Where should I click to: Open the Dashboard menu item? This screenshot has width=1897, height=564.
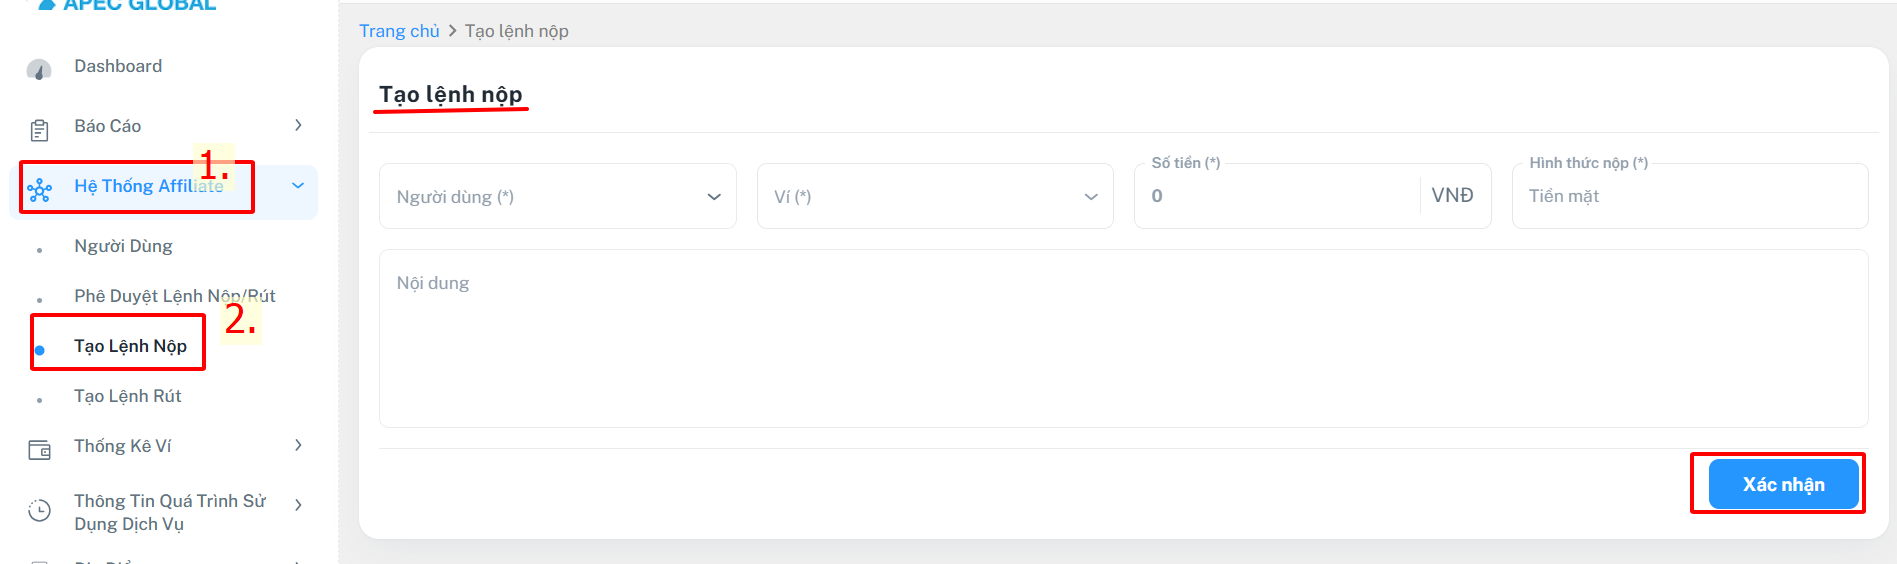(x=118, y=66)
